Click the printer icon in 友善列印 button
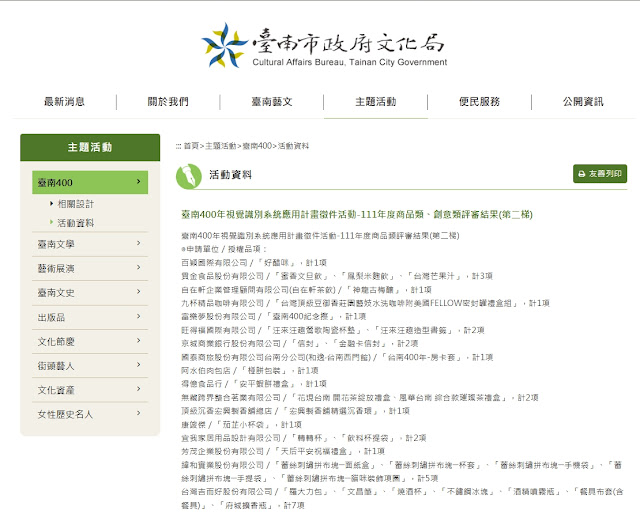This screenshot has width=640, height=521. pyautogui.click(x=582, y=174)
